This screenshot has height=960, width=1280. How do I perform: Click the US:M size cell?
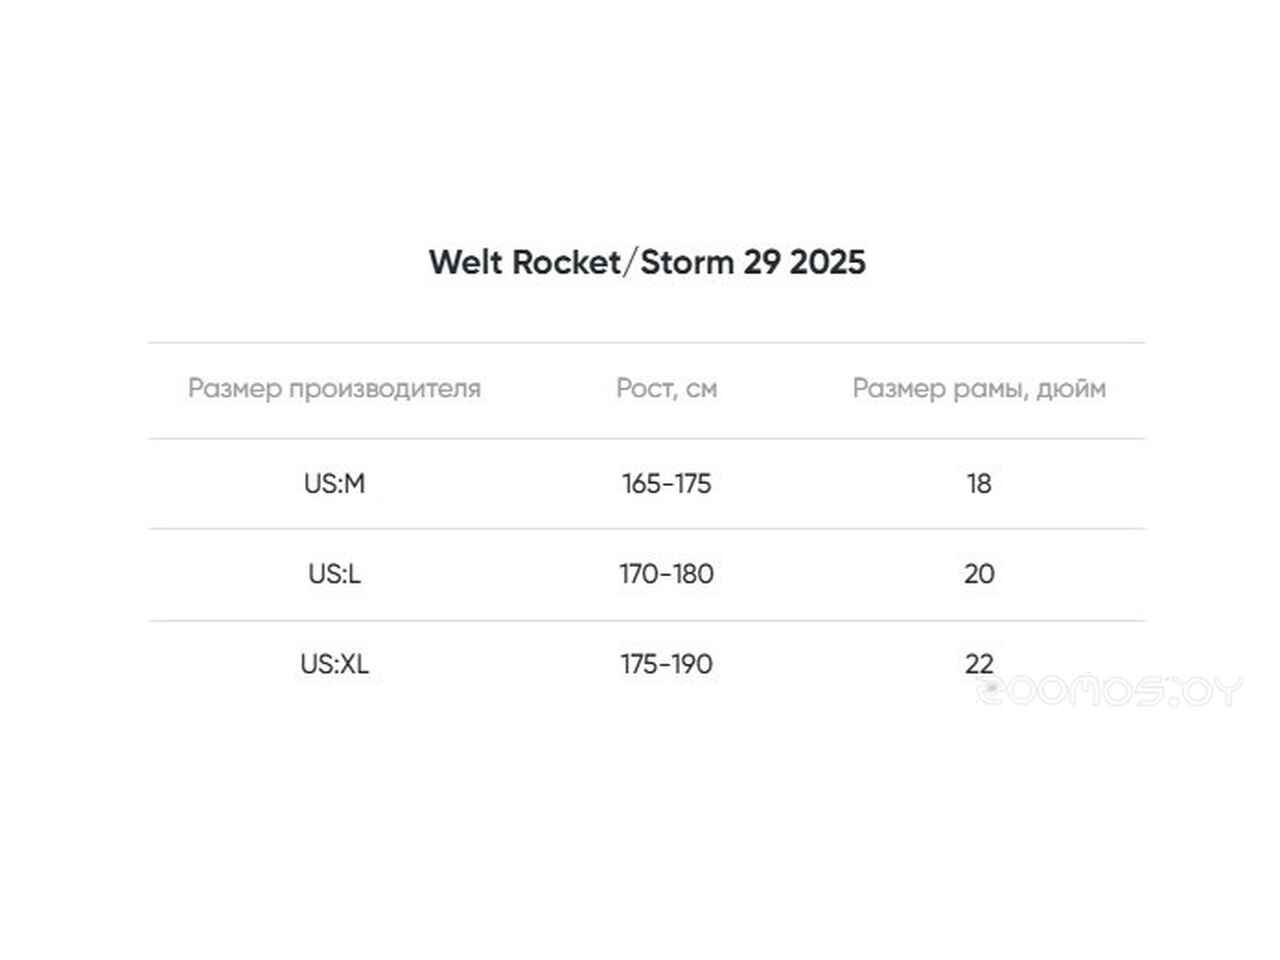coord(334,484)
